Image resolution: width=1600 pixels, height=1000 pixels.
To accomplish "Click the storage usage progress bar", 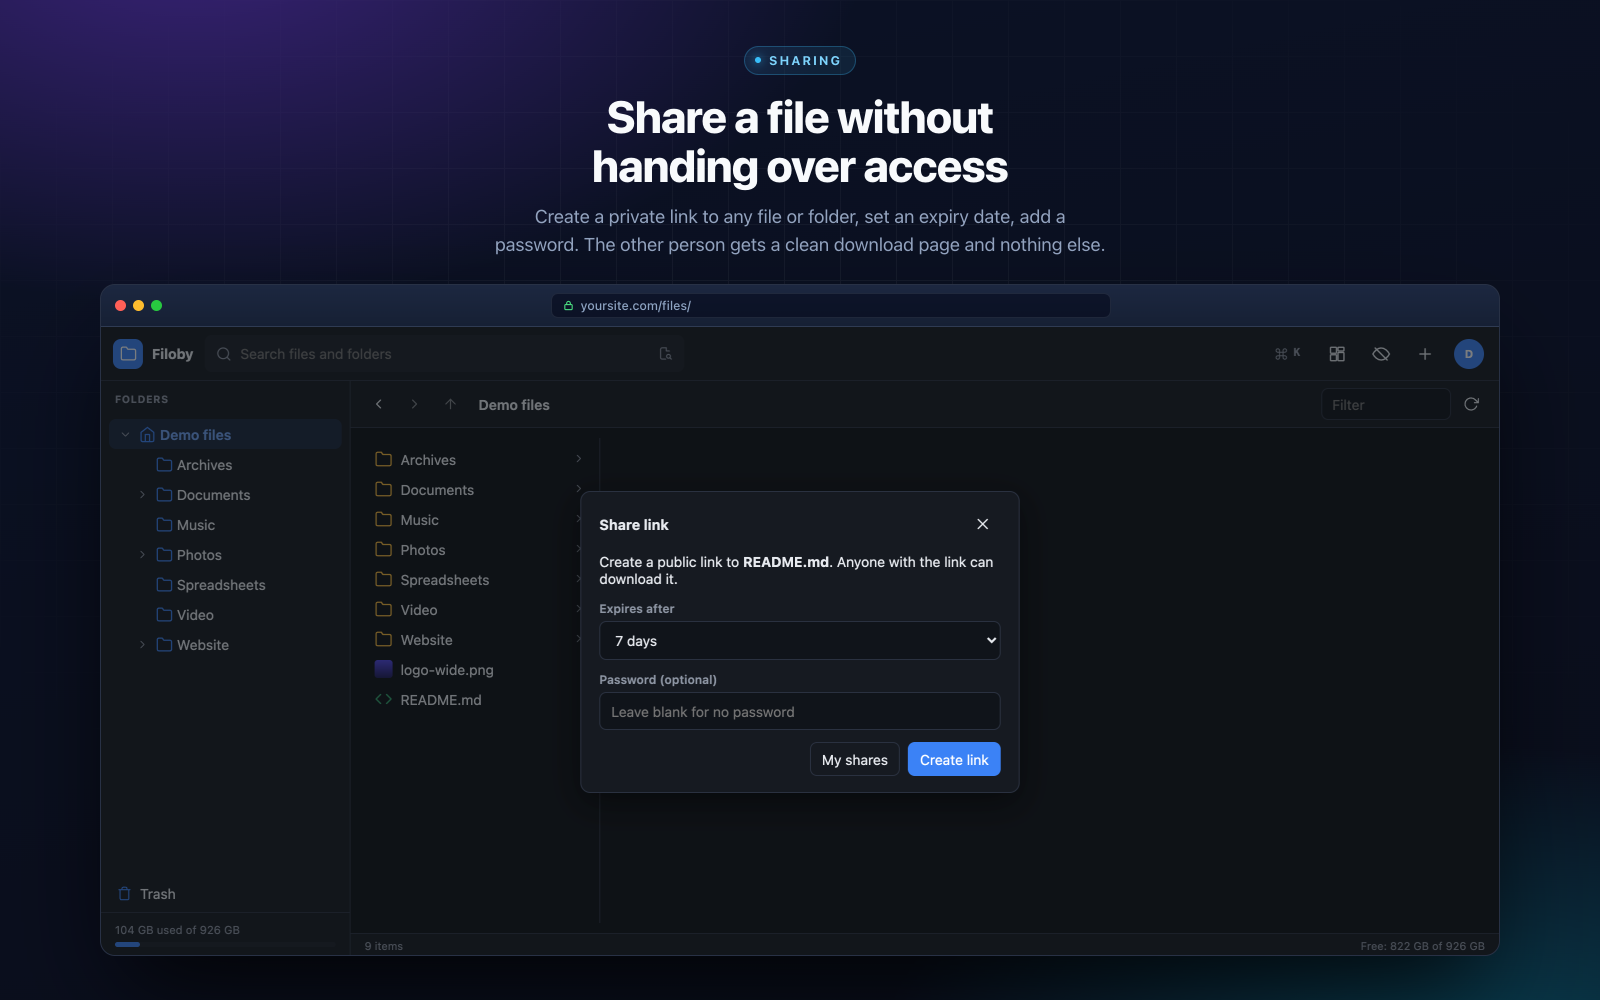I will point(225,944).
